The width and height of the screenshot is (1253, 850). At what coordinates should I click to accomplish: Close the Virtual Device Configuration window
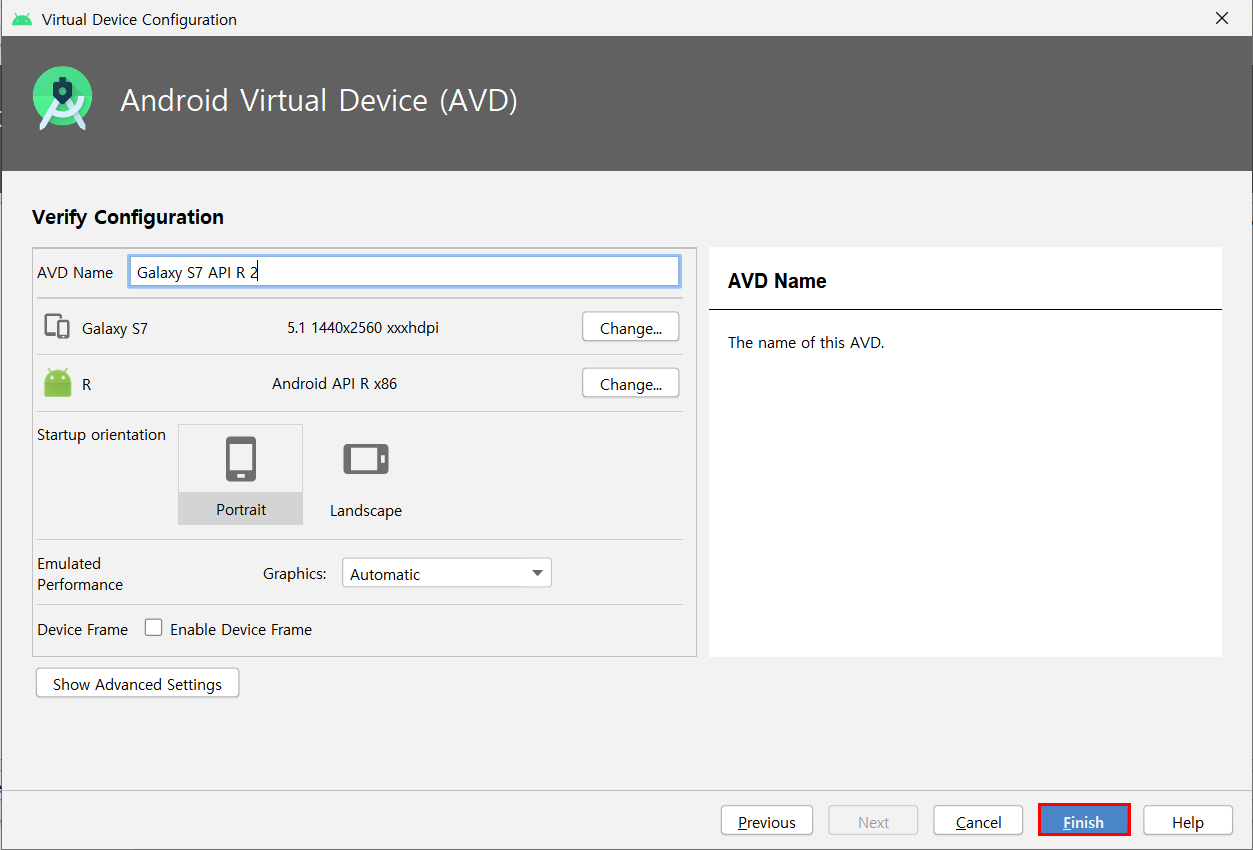(1222, 18)
